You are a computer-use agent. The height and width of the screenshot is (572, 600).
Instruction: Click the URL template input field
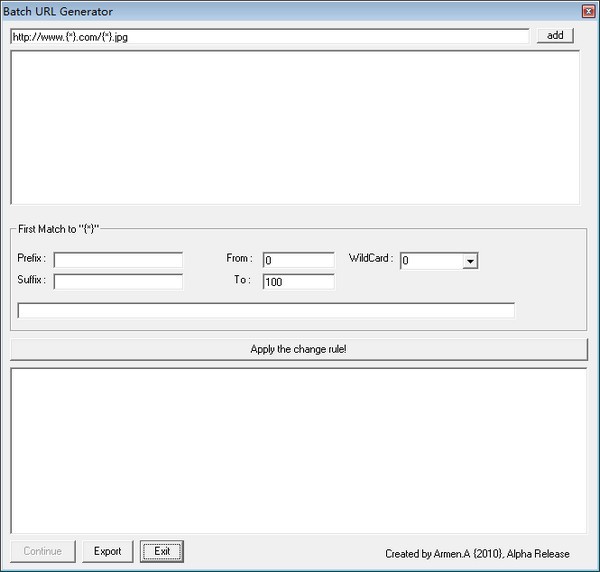click(x=268, y=36)
